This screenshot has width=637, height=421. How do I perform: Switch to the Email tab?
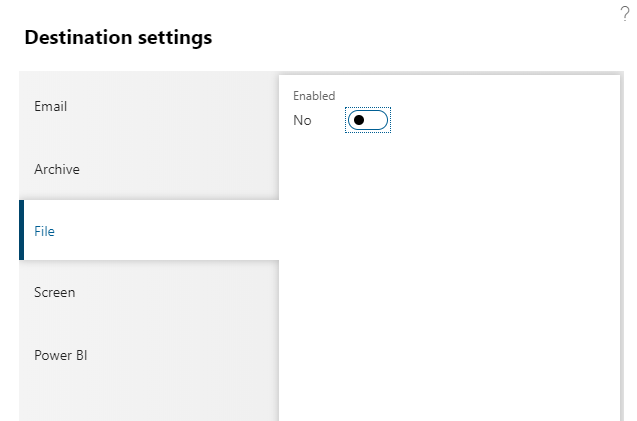[x=51, y=106]
